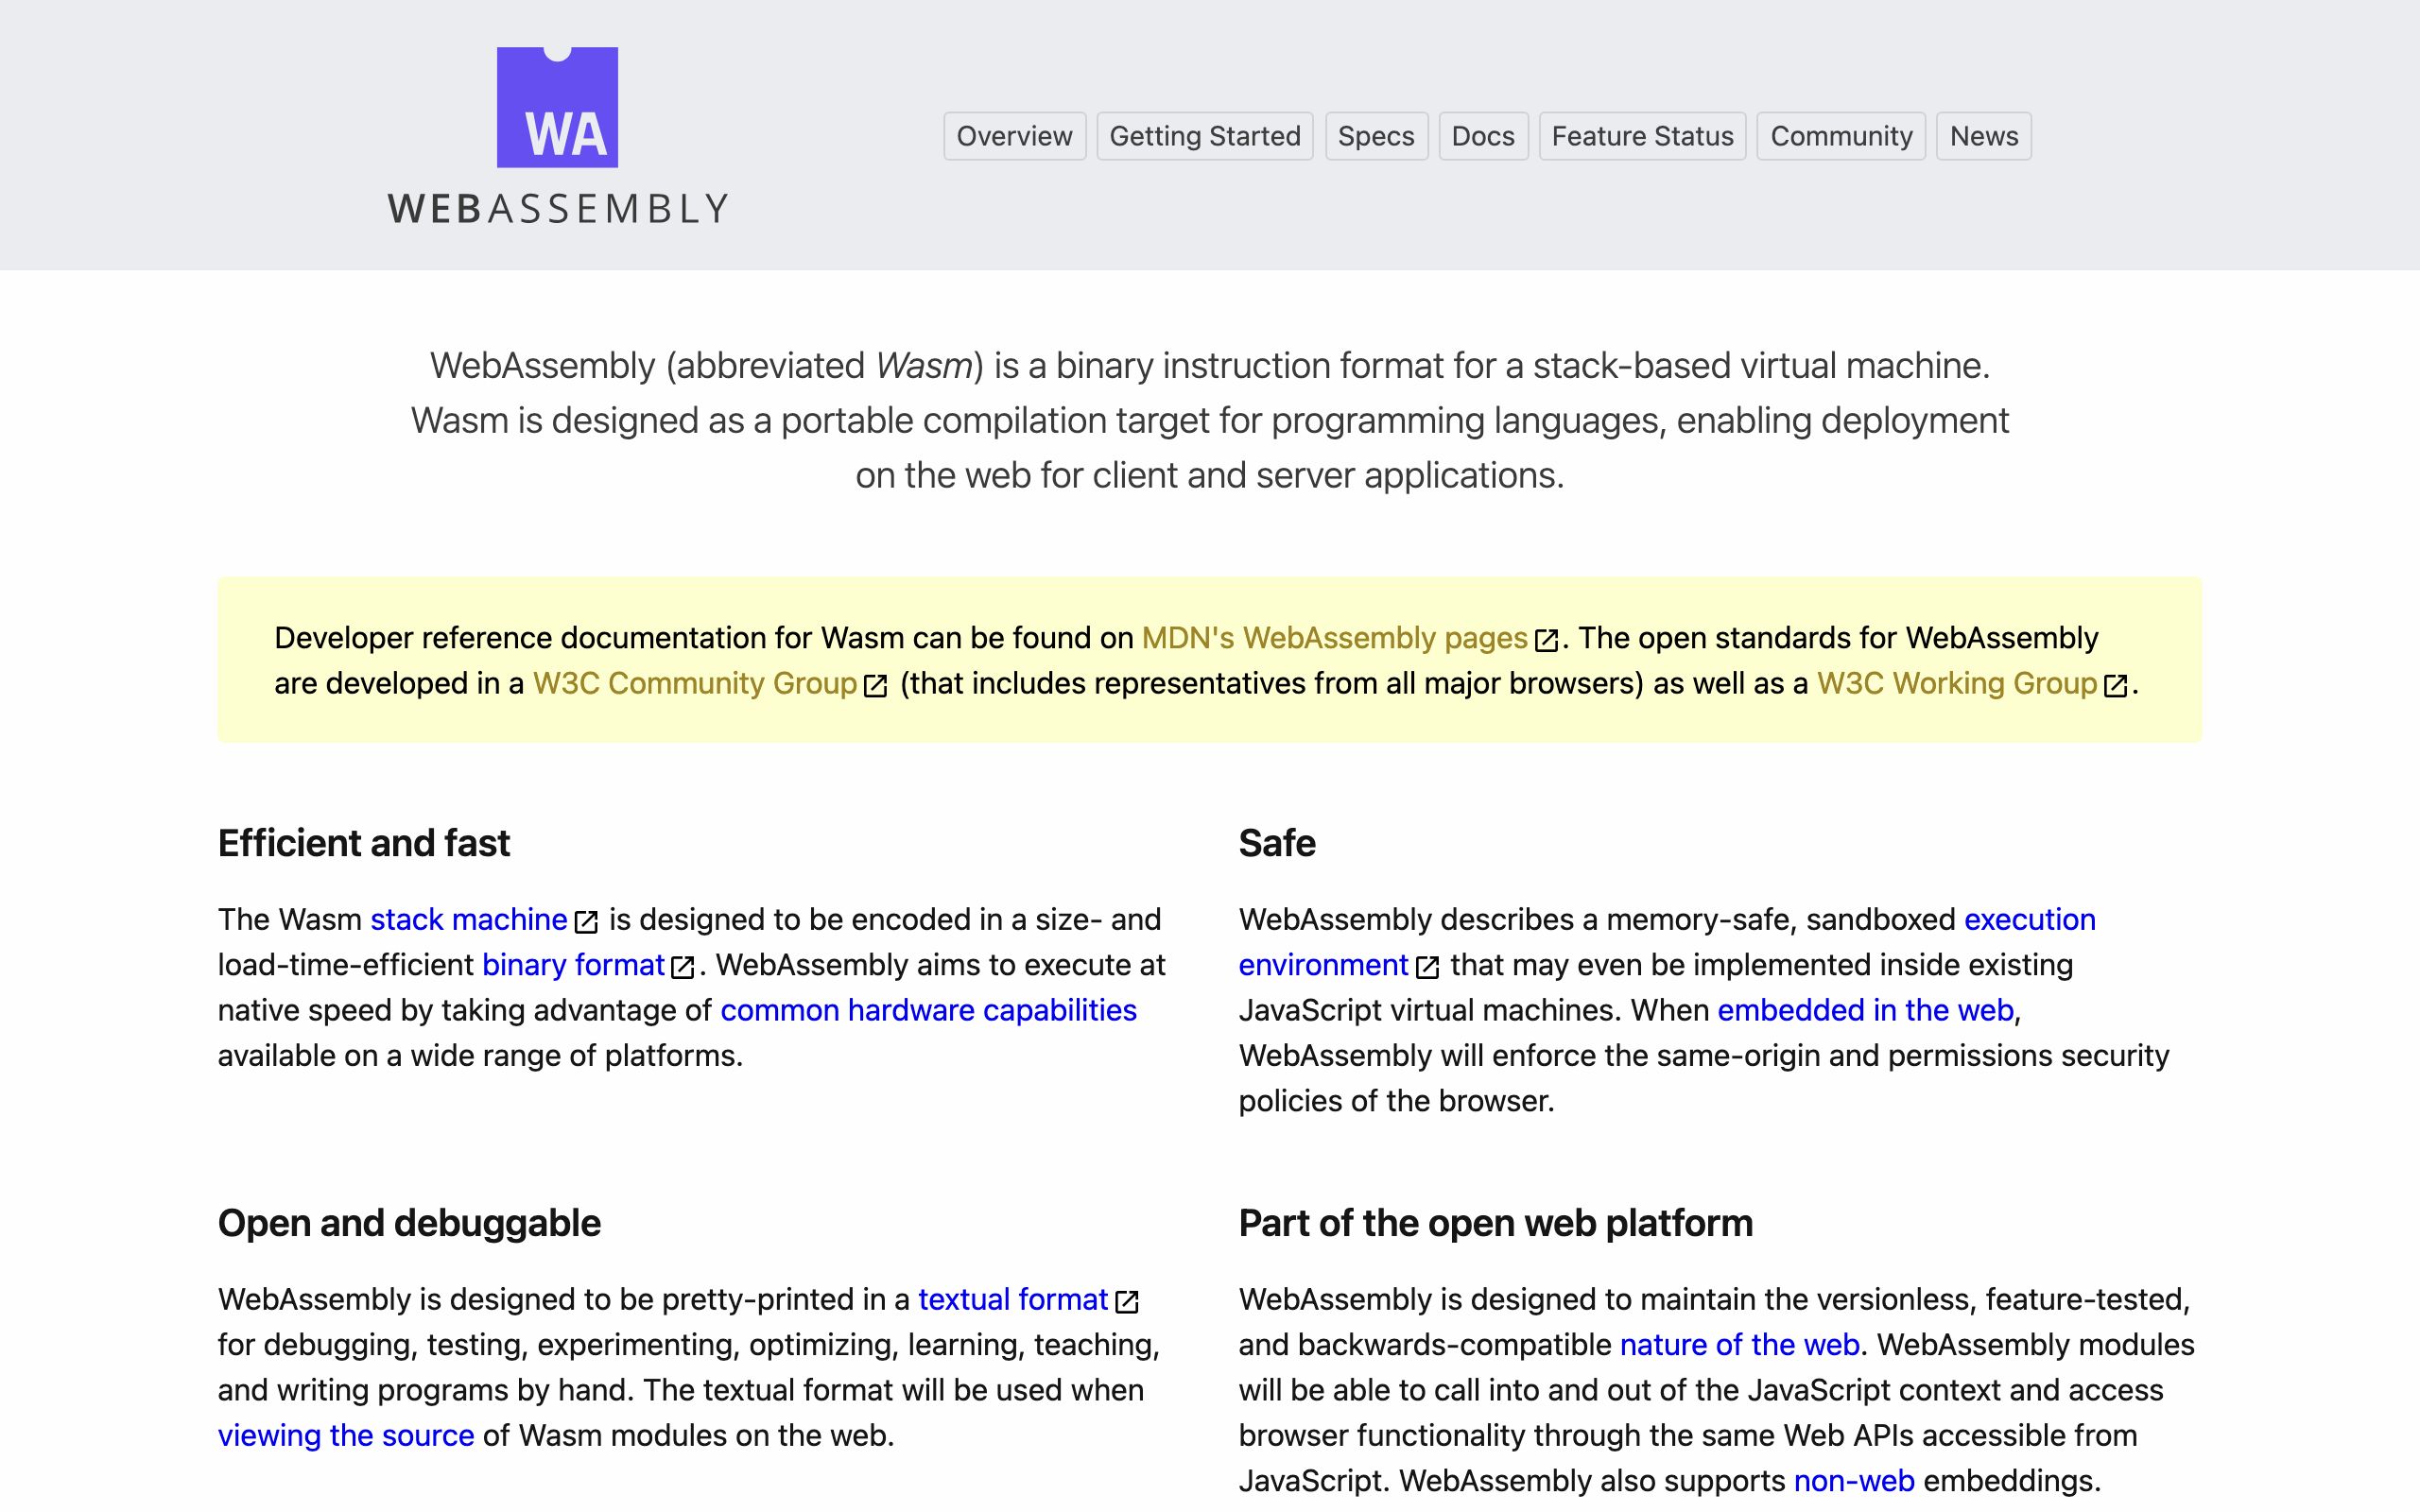Click the italic Wasm word in intro

(924, 365)
